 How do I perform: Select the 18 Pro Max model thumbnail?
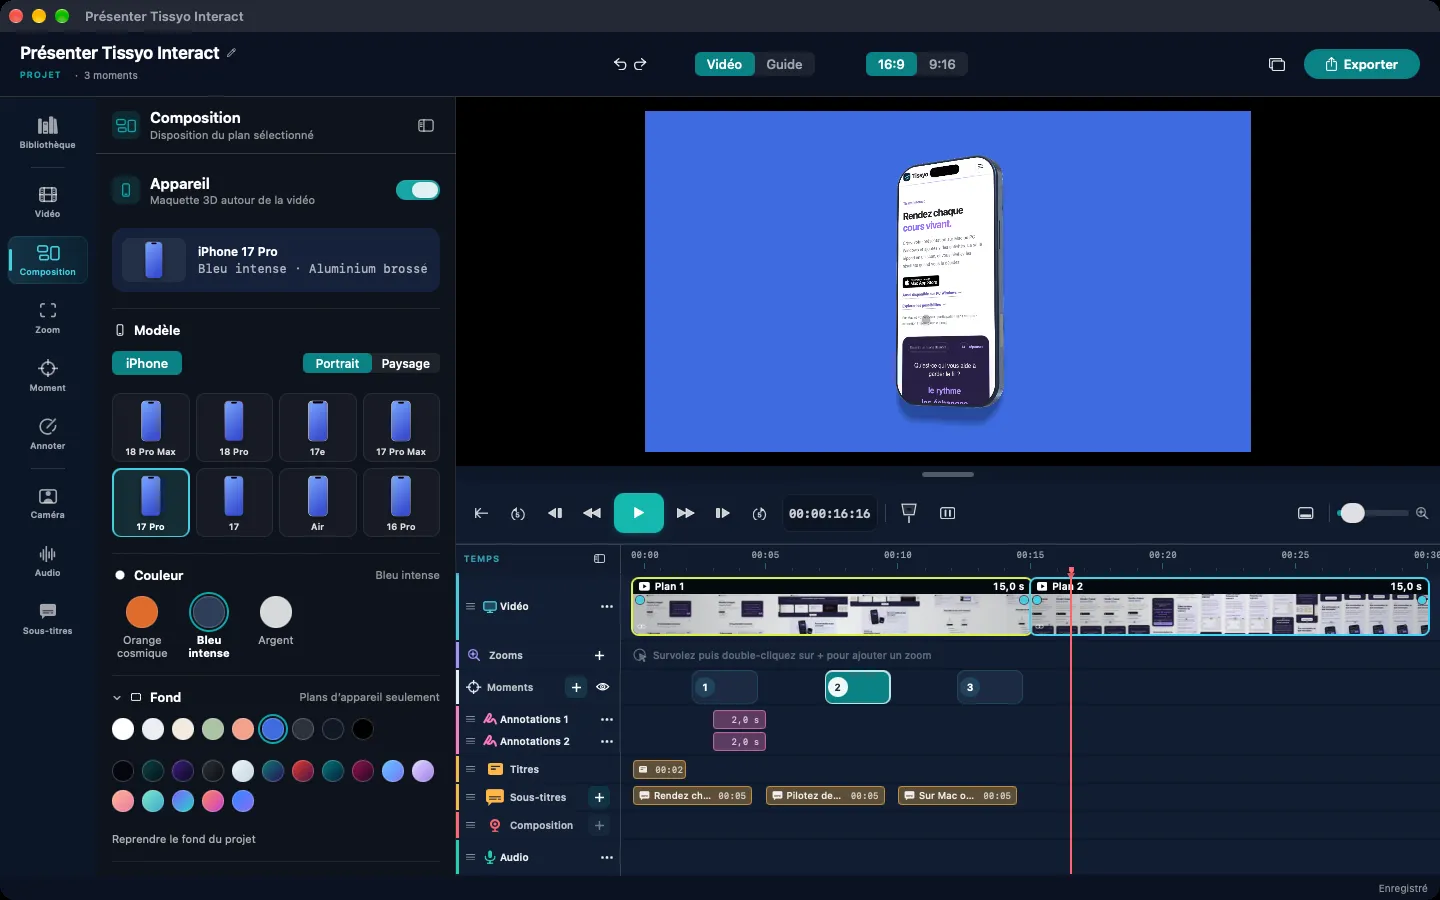tap(150, 427)
